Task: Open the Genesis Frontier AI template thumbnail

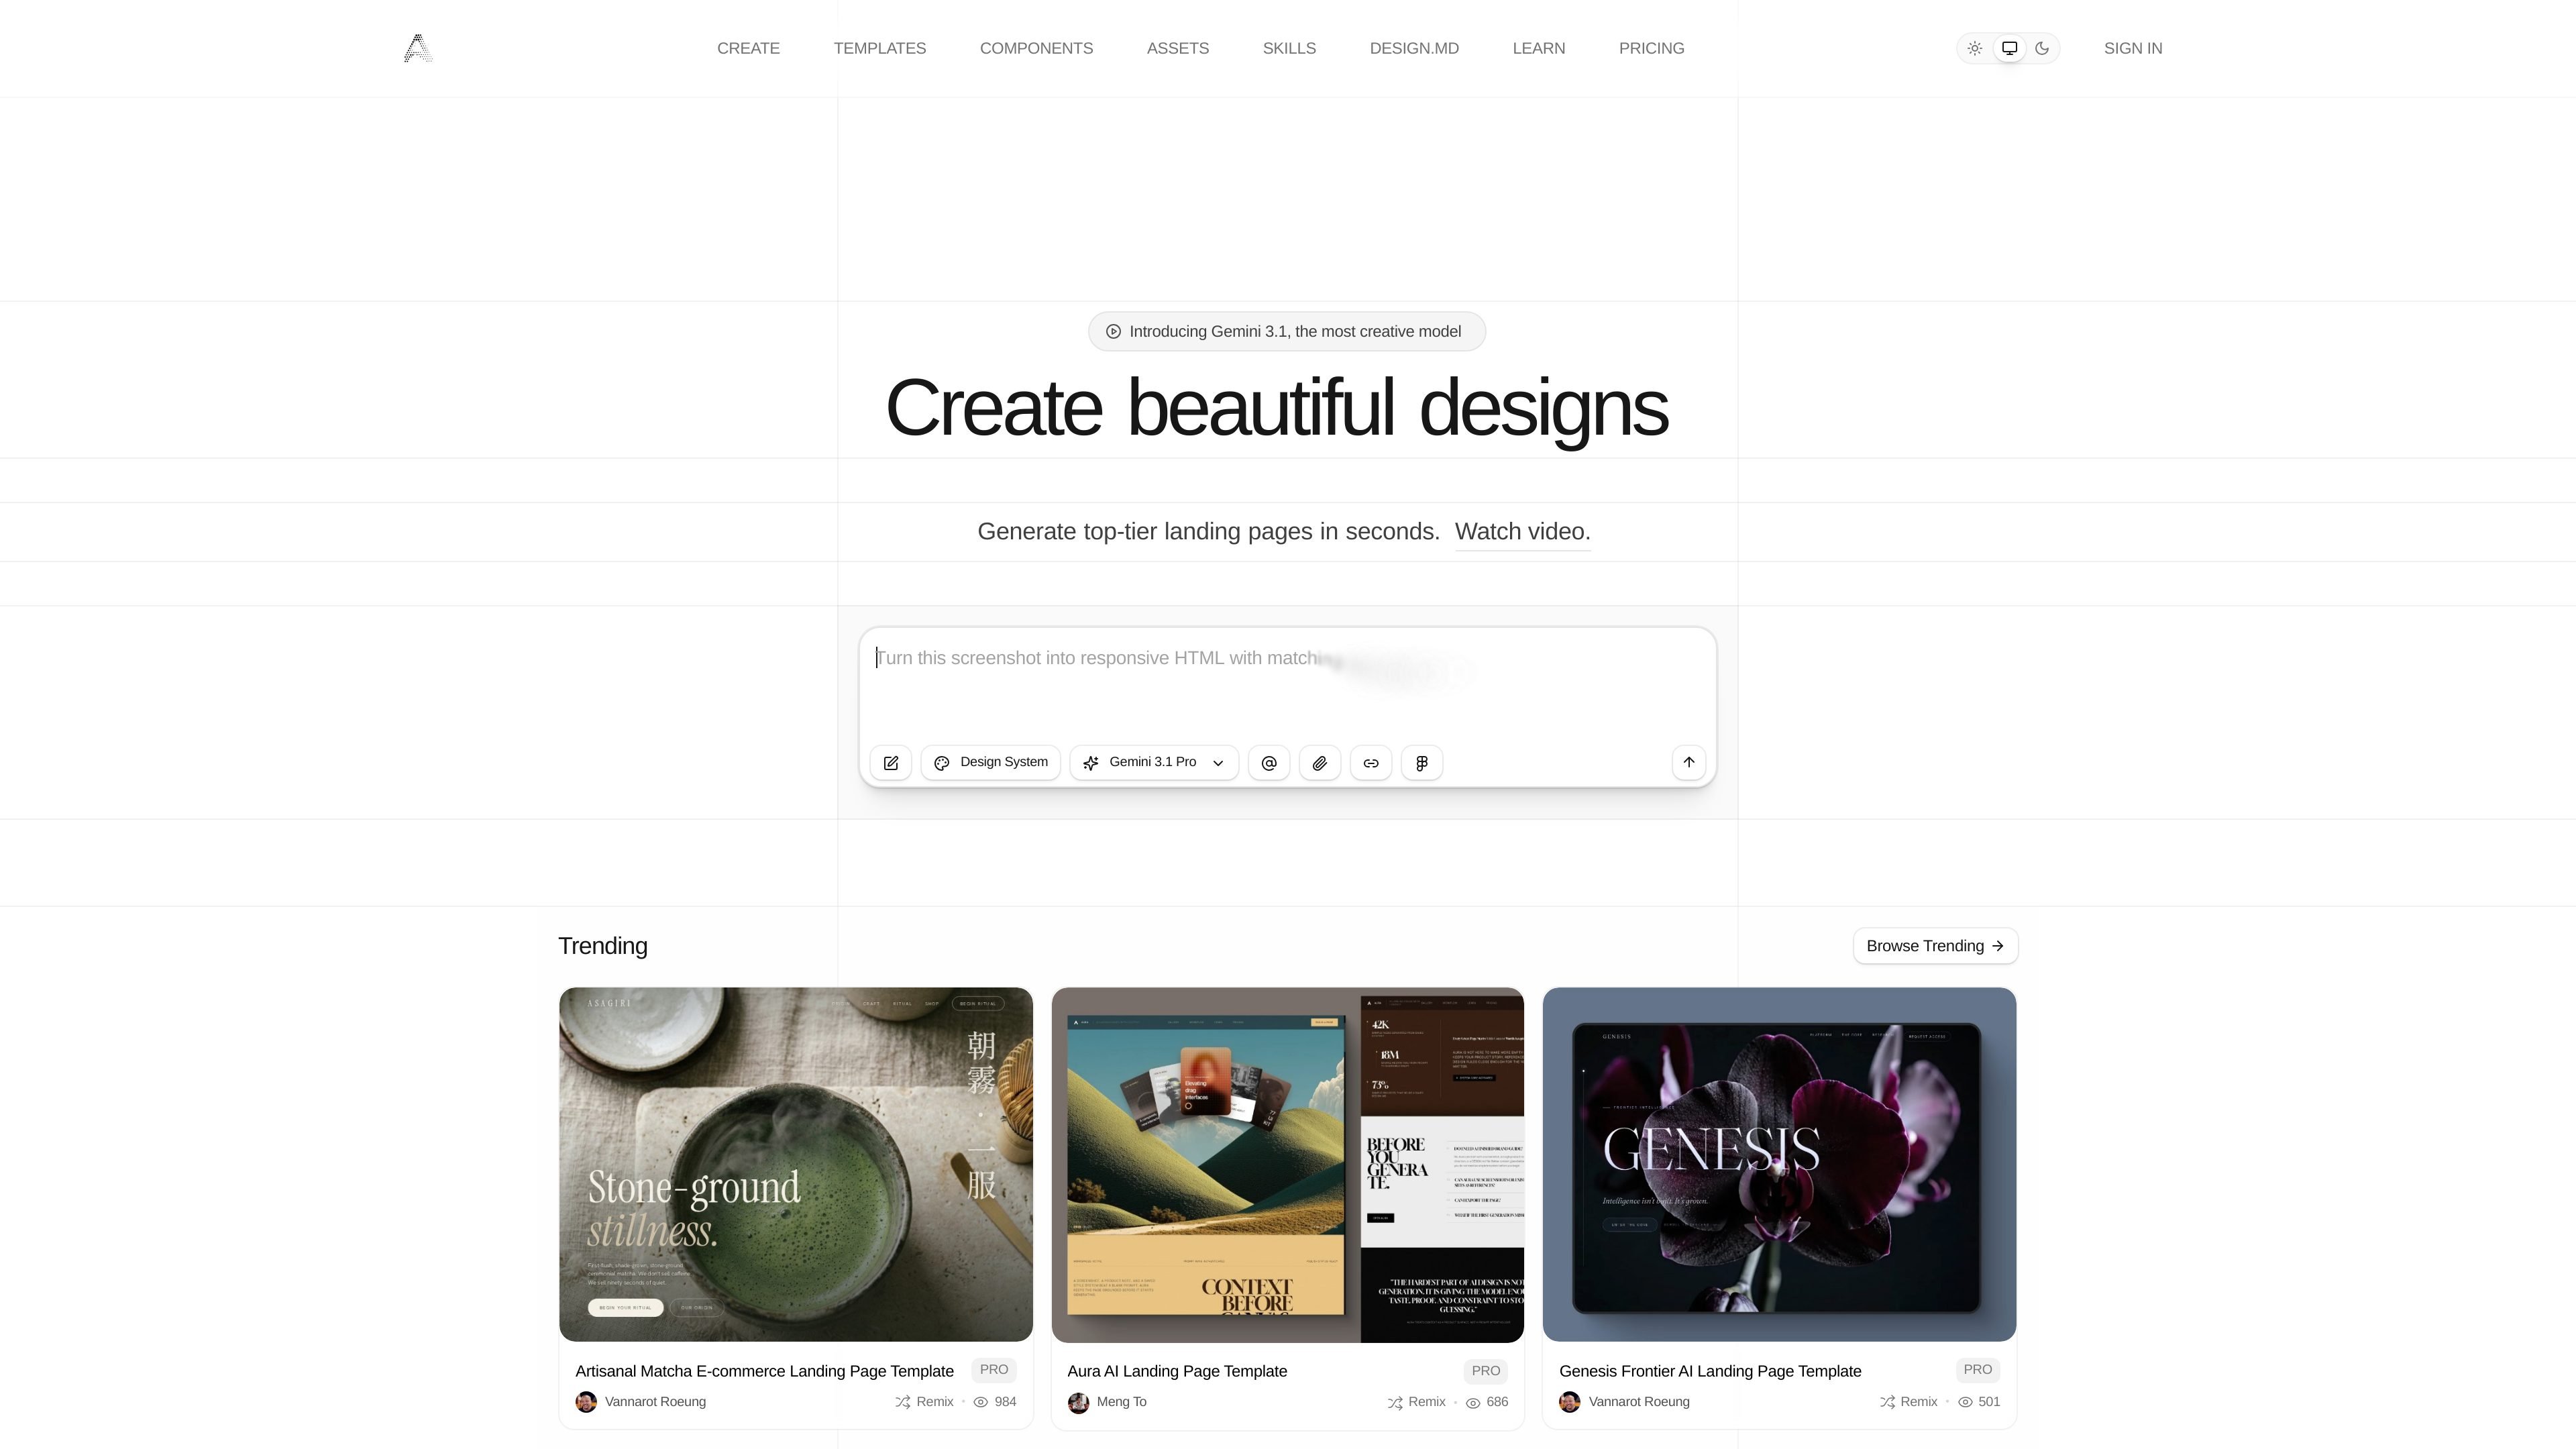Action: (x=1779, y=1164)
